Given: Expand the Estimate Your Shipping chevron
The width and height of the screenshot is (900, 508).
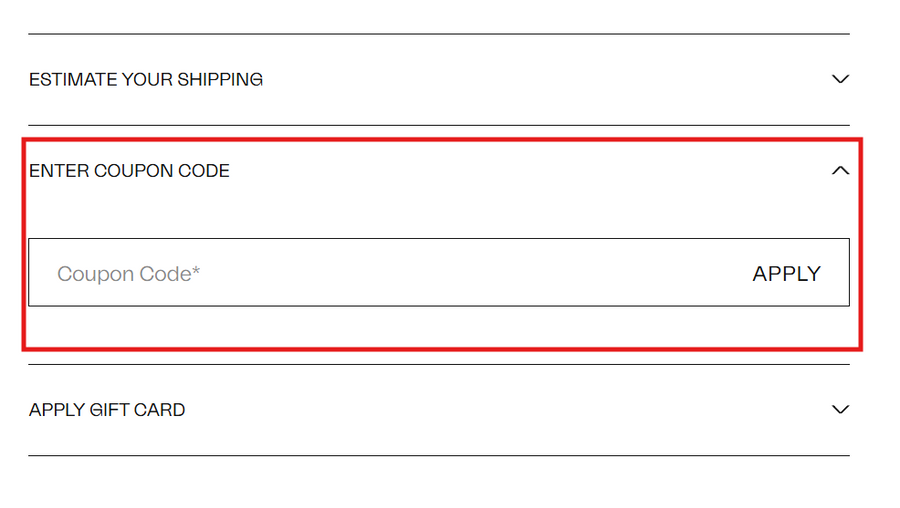Looking at the screenshot, I should click(x=840, y=79).
